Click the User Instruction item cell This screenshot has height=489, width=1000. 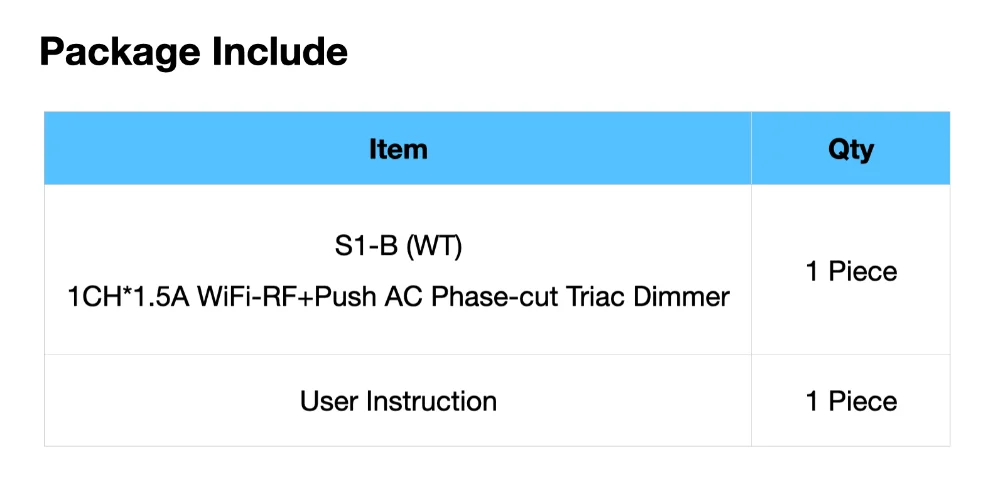point(398,401)
